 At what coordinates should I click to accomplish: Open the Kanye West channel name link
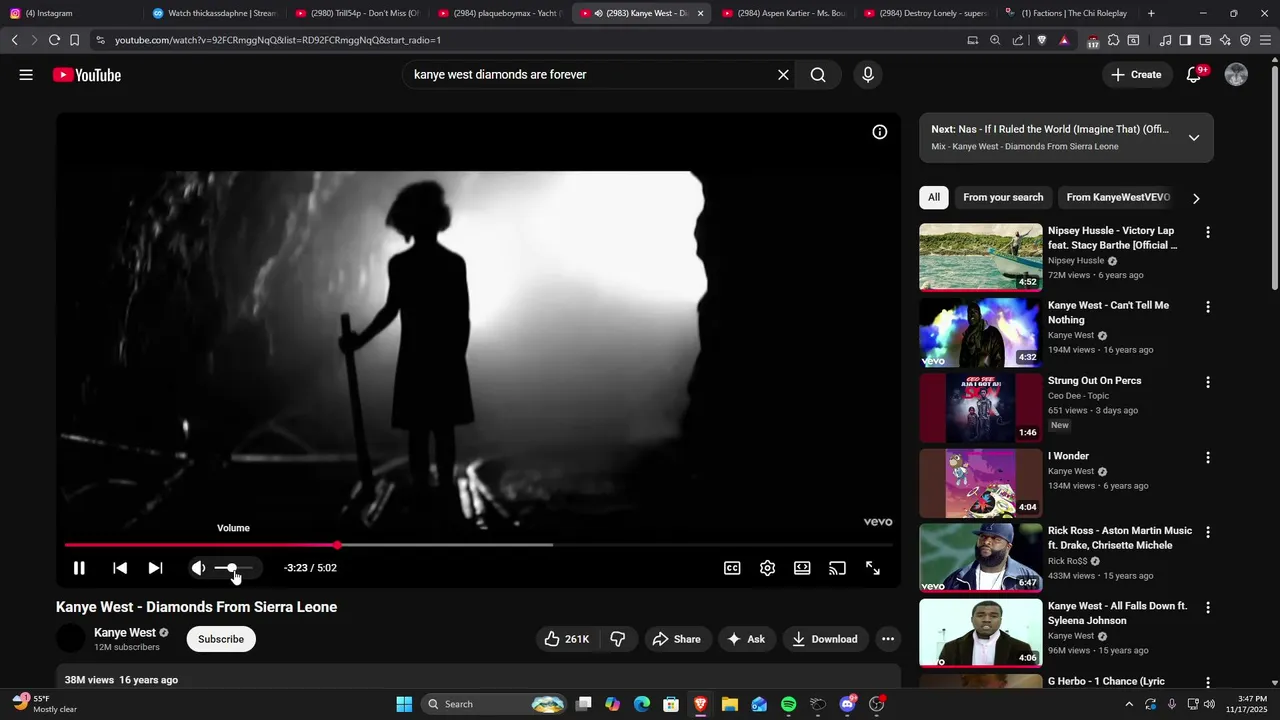125,633
